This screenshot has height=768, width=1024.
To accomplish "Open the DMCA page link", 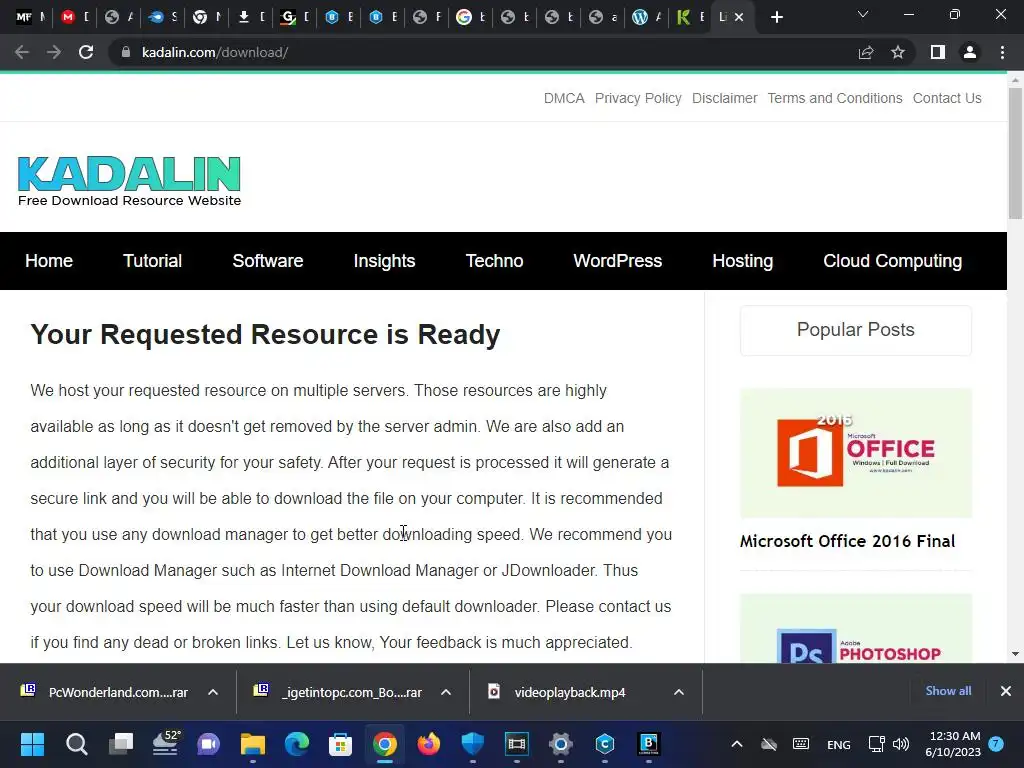I will [564, 98].
